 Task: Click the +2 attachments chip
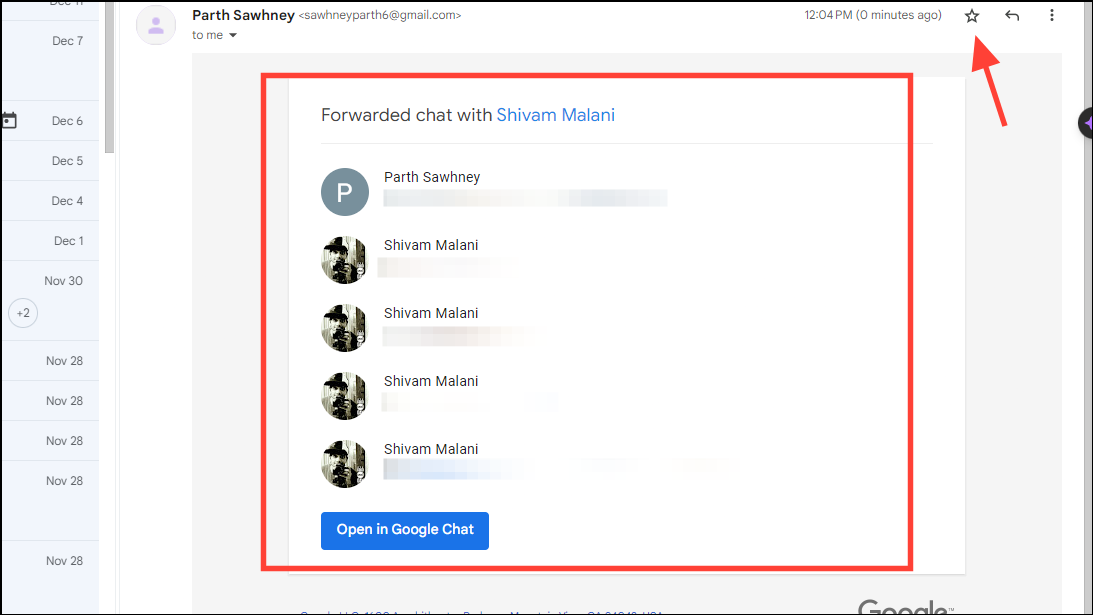point(23,313)
